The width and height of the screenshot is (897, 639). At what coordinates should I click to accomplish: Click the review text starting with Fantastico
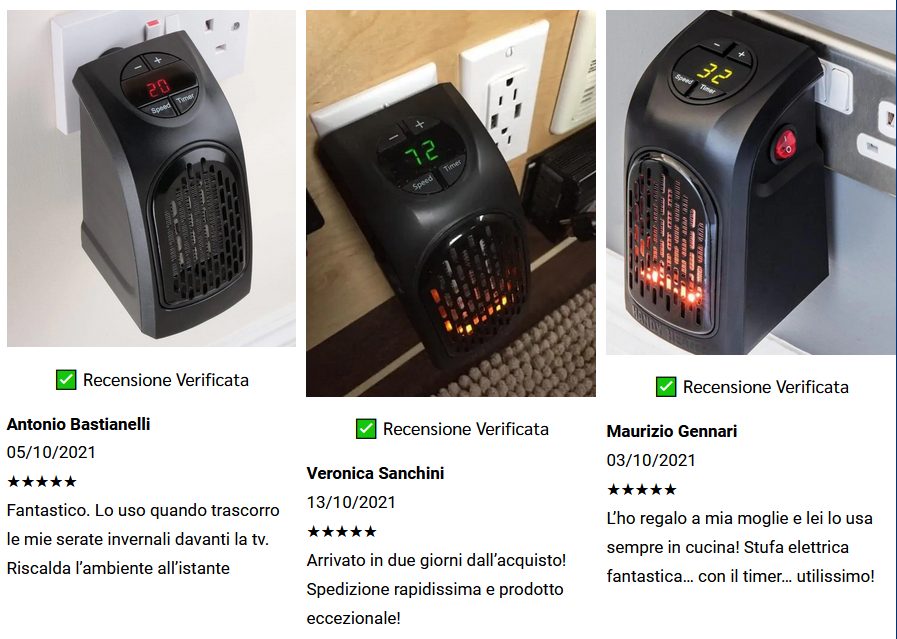click(143, 539)
